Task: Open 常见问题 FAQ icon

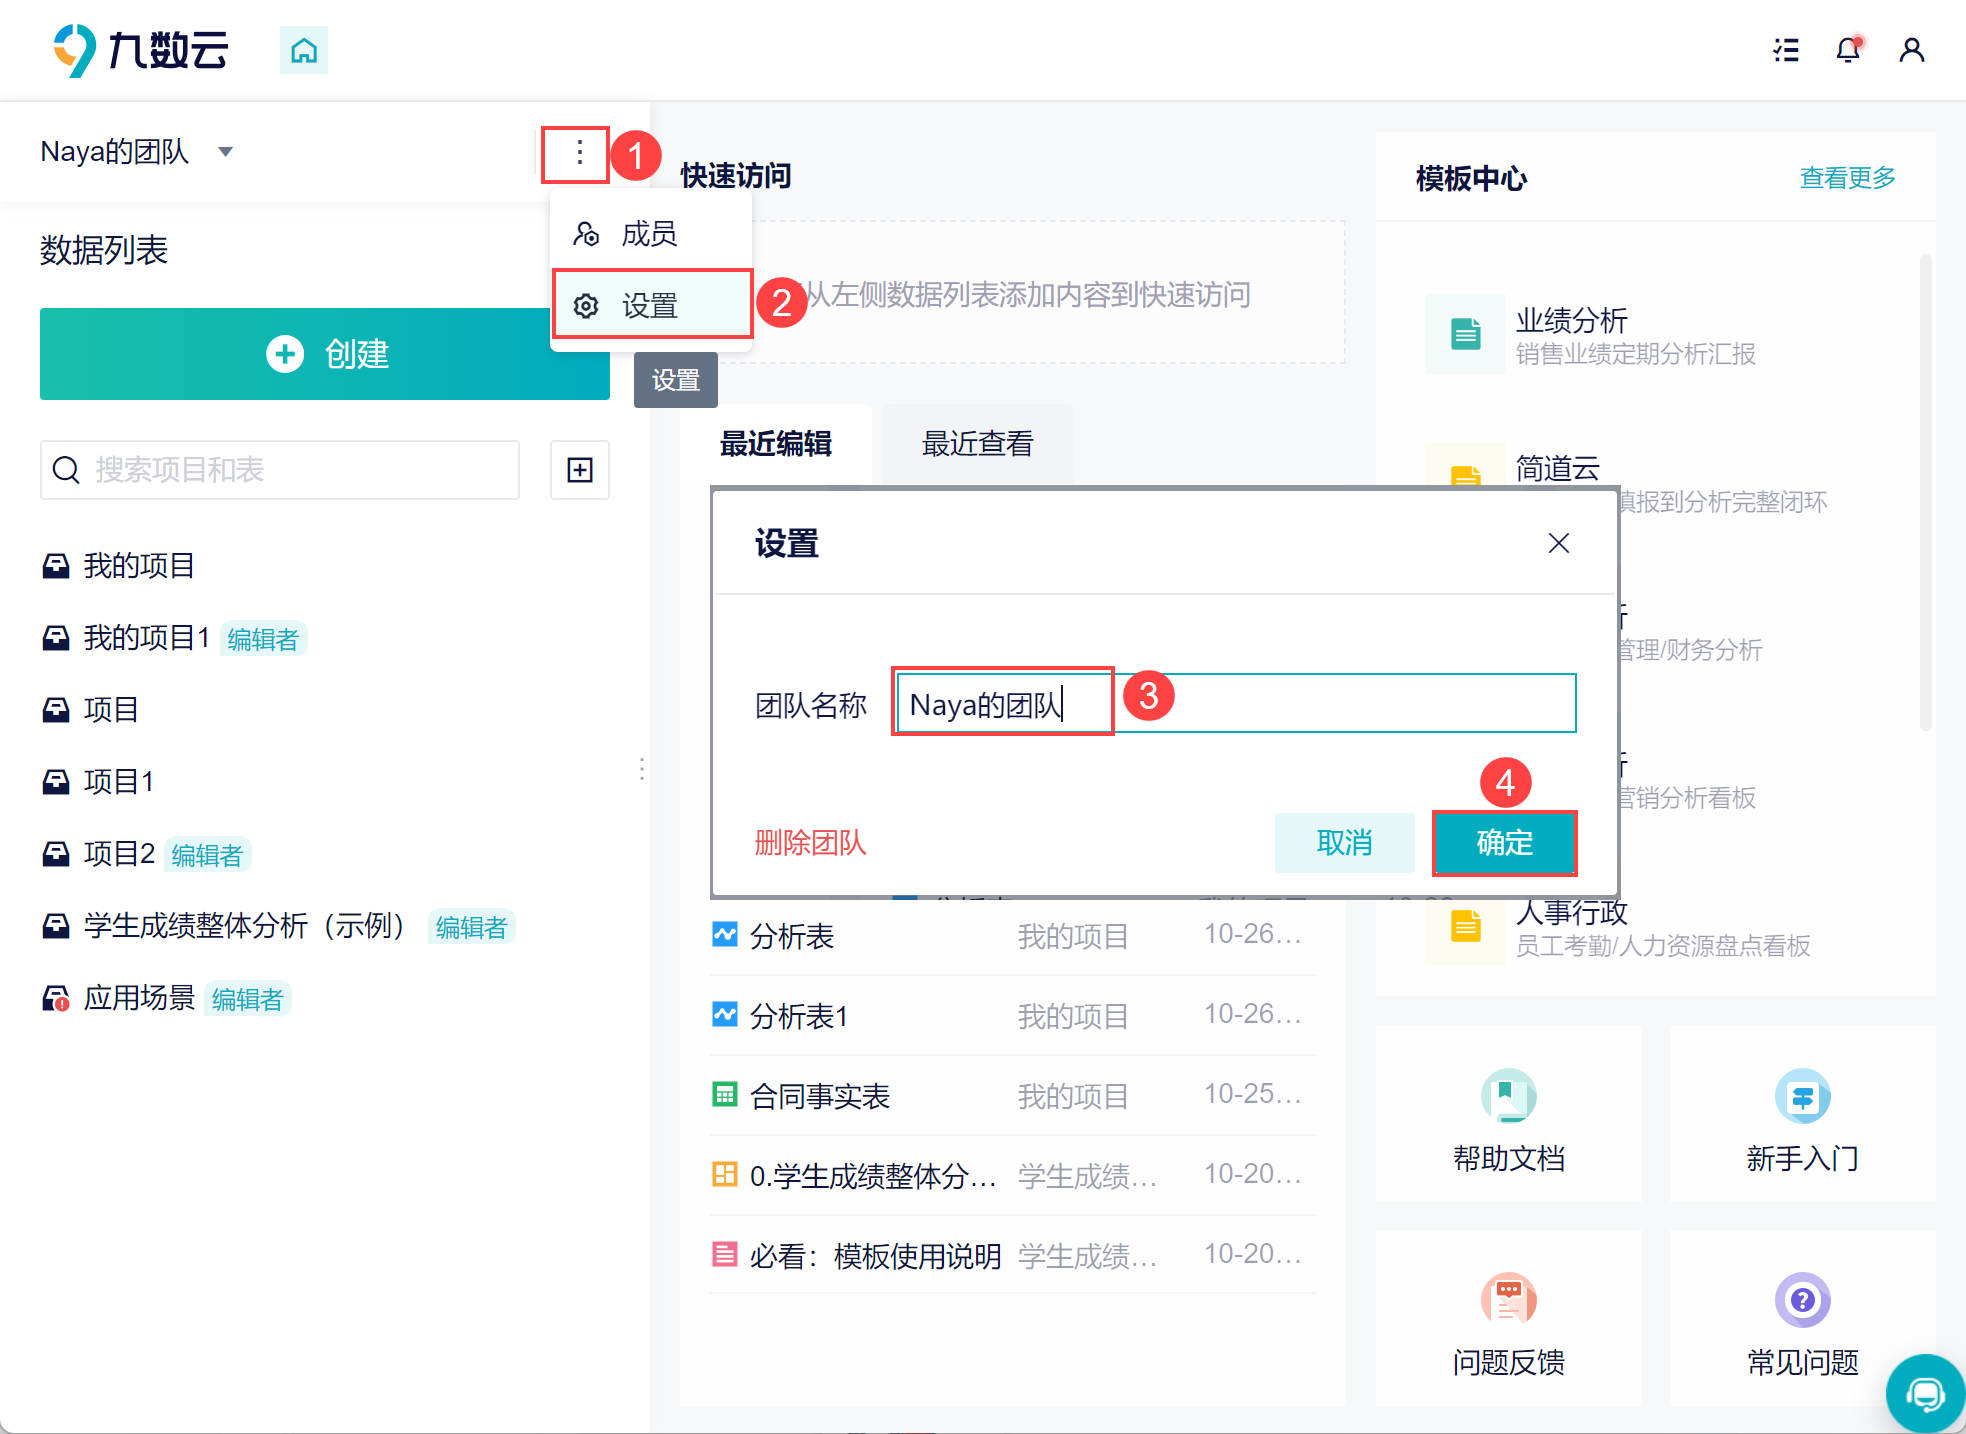Action: click(x=1802, y=1300)
